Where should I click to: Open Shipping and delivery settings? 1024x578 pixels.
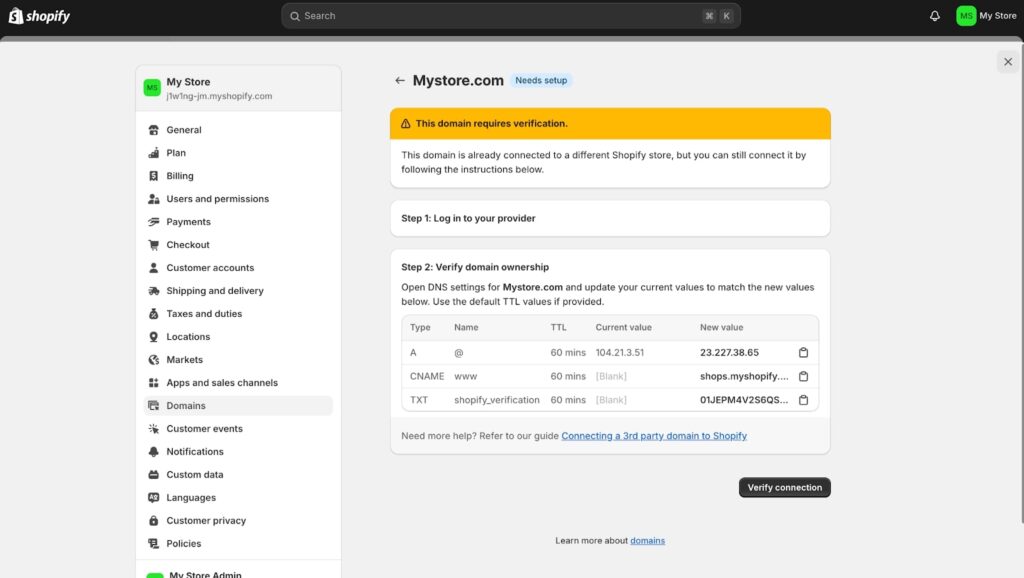pos(215,291)
